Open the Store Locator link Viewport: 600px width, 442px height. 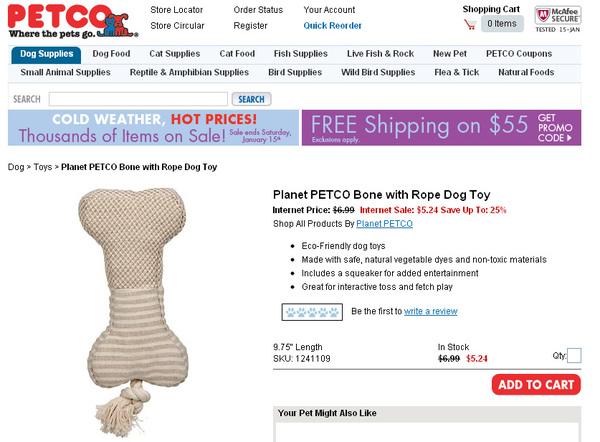[x=176, y=10]
